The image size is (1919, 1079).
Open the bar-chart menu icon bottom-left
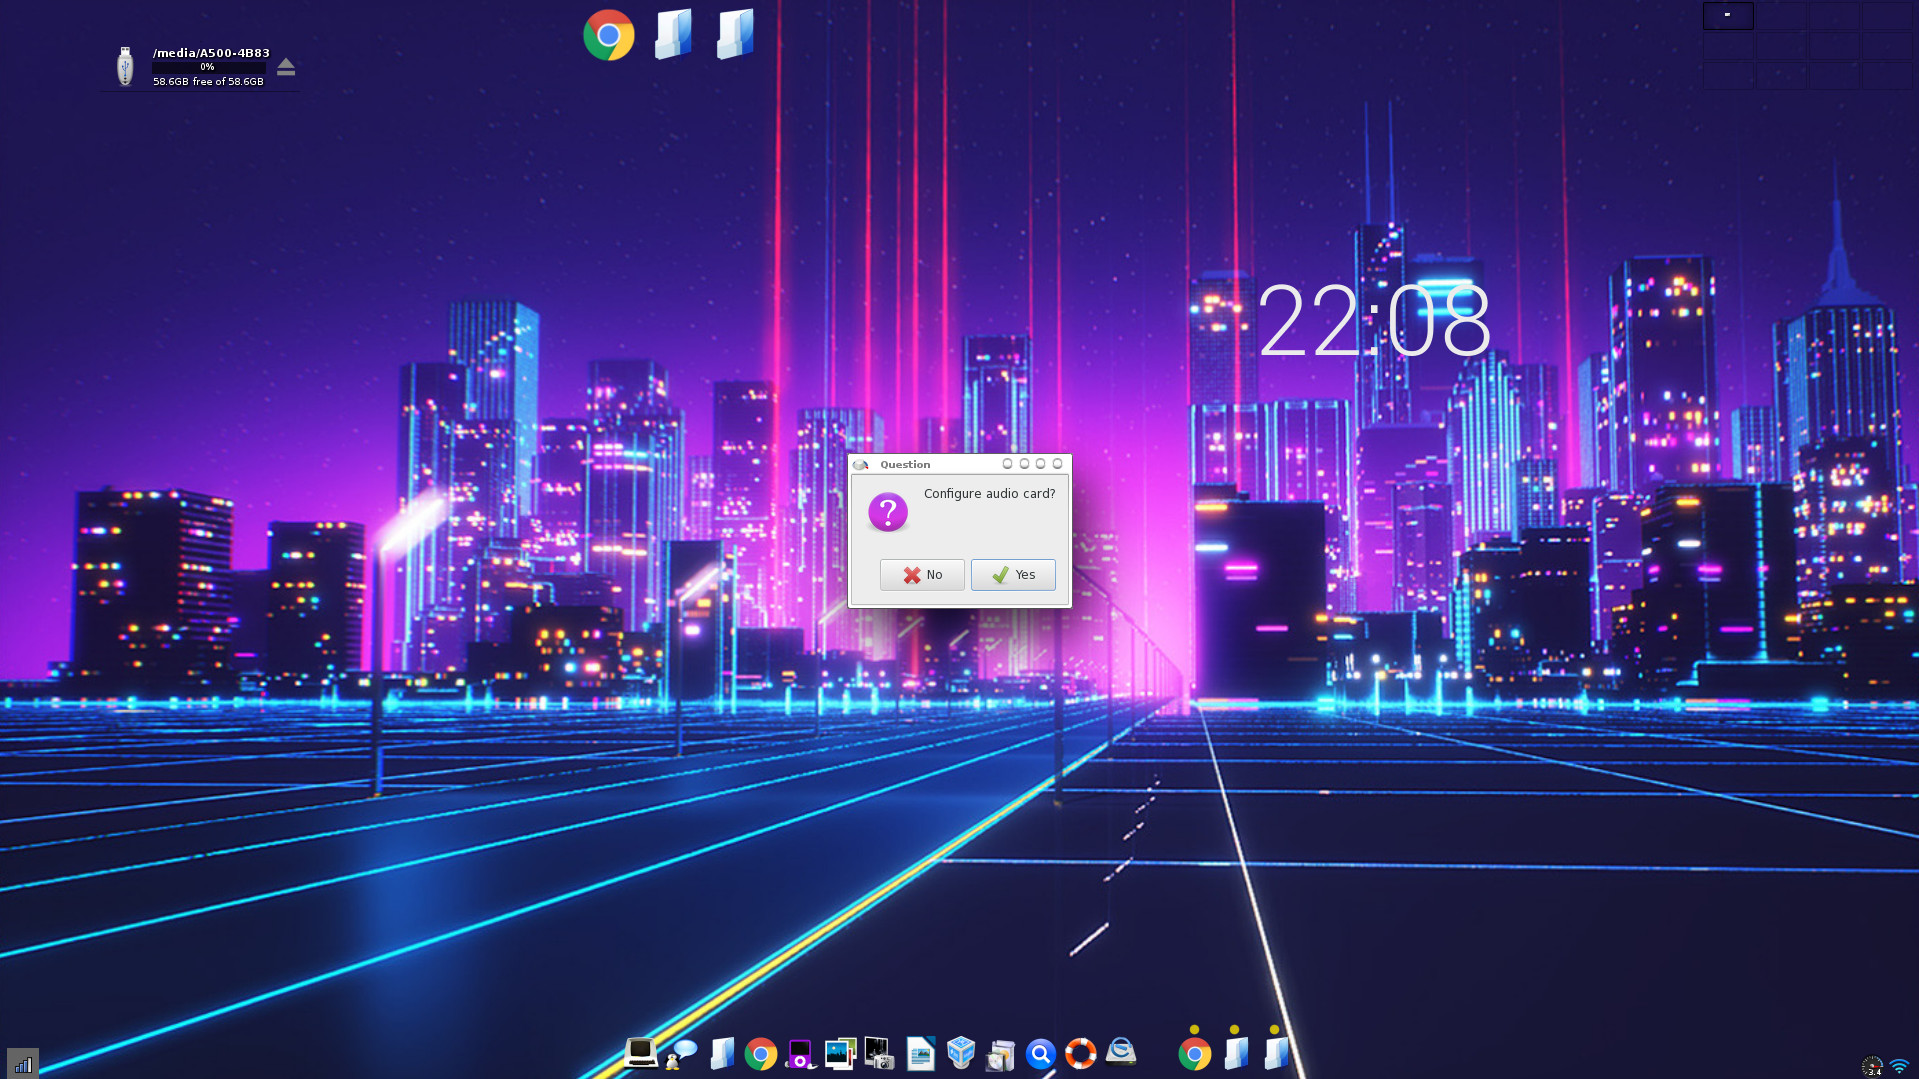coord(22,1064)
